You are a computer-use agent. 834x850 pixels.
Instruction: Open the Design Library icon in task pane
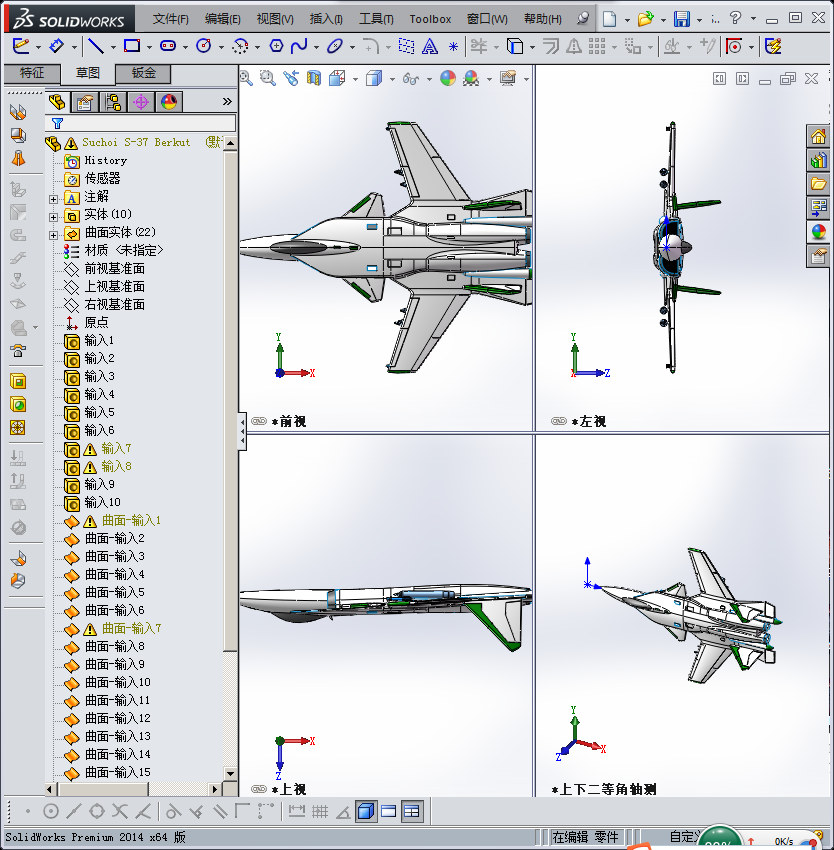click(818, 160)
